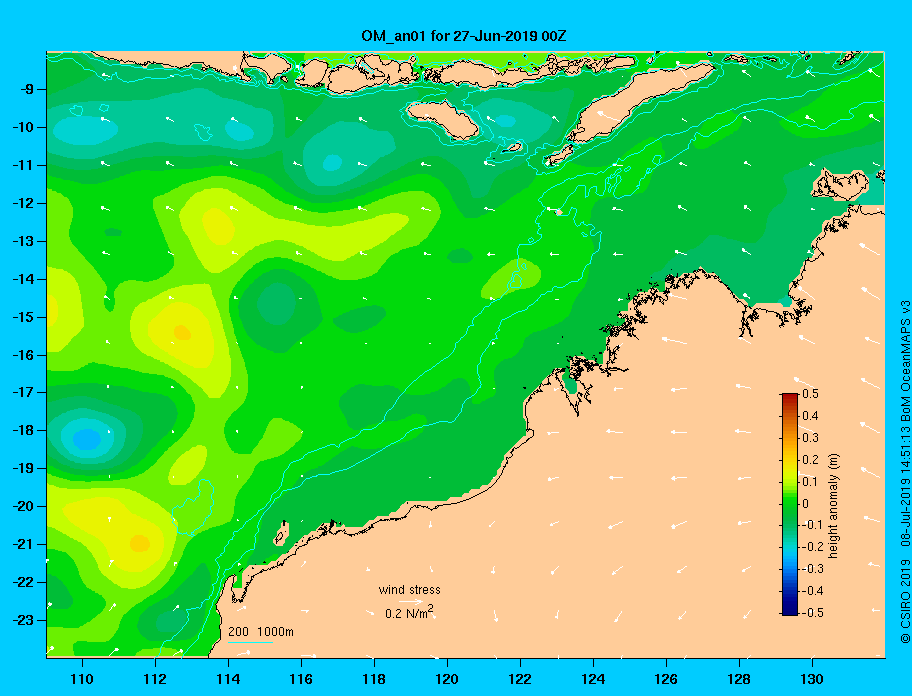Click the height anomaly color bar
The image size is (912, 696).
tap(790, 504)
